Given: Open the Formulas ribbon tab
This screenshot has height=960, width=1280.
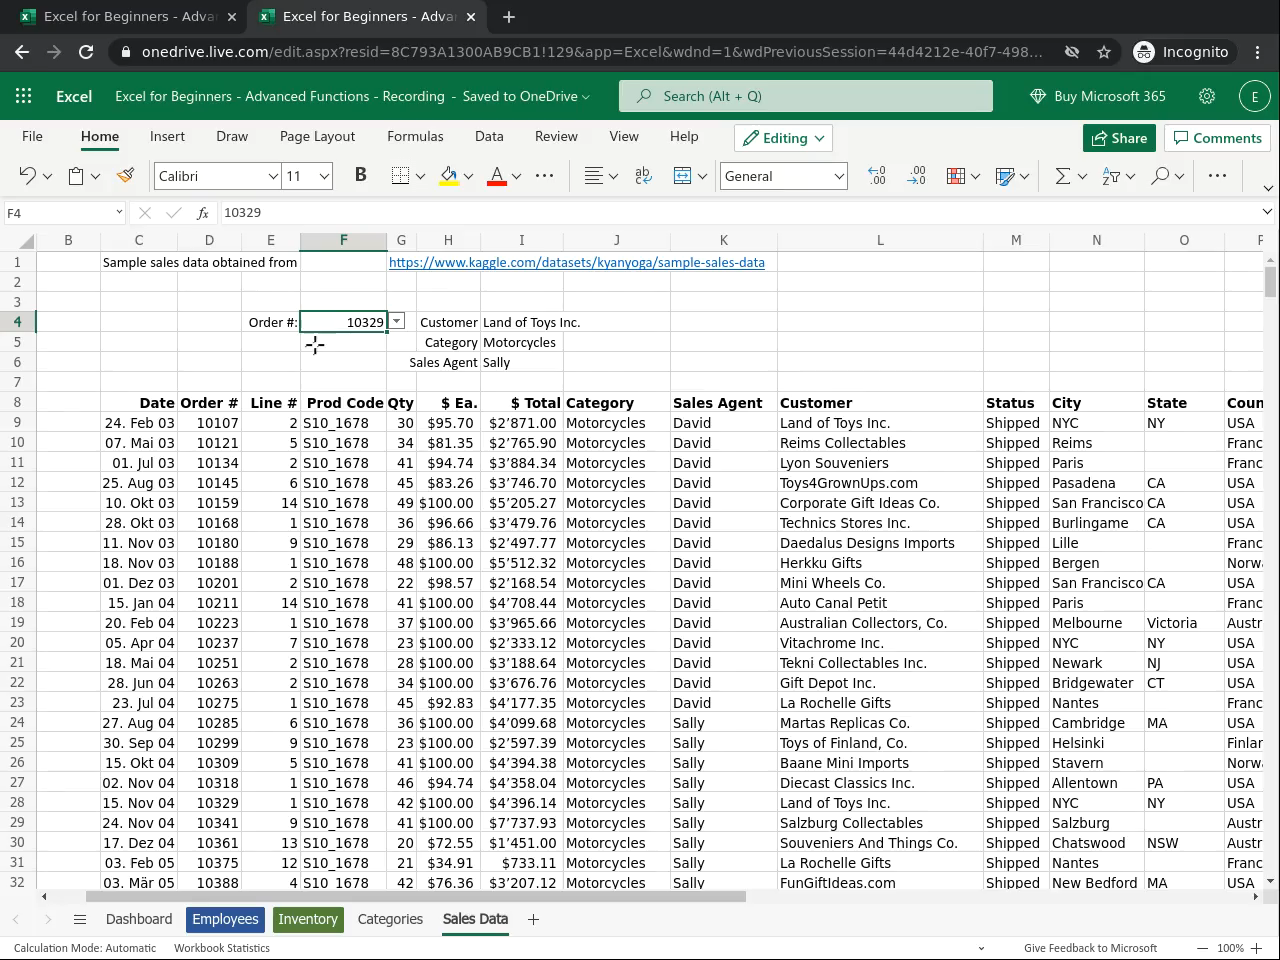Looking at the screenshot, I should pyautogui.click(x=415, y=137).
